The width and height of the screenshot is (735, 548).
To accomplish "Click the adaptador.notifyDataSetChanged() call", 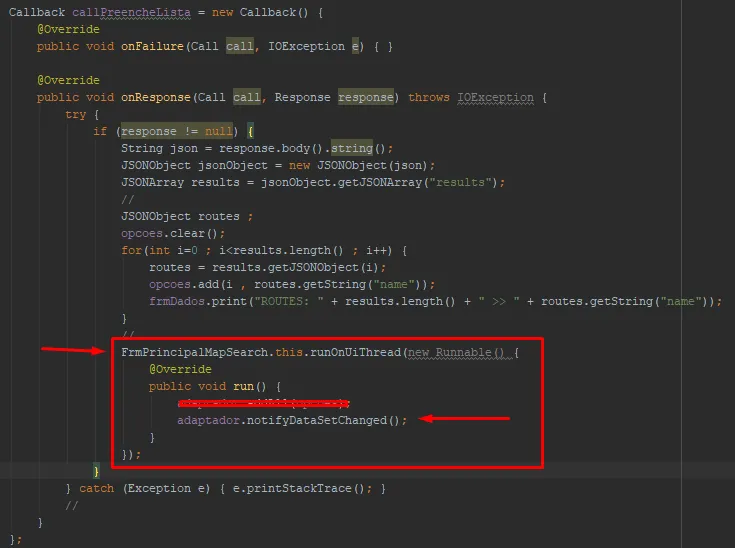I will pos(292,420).
